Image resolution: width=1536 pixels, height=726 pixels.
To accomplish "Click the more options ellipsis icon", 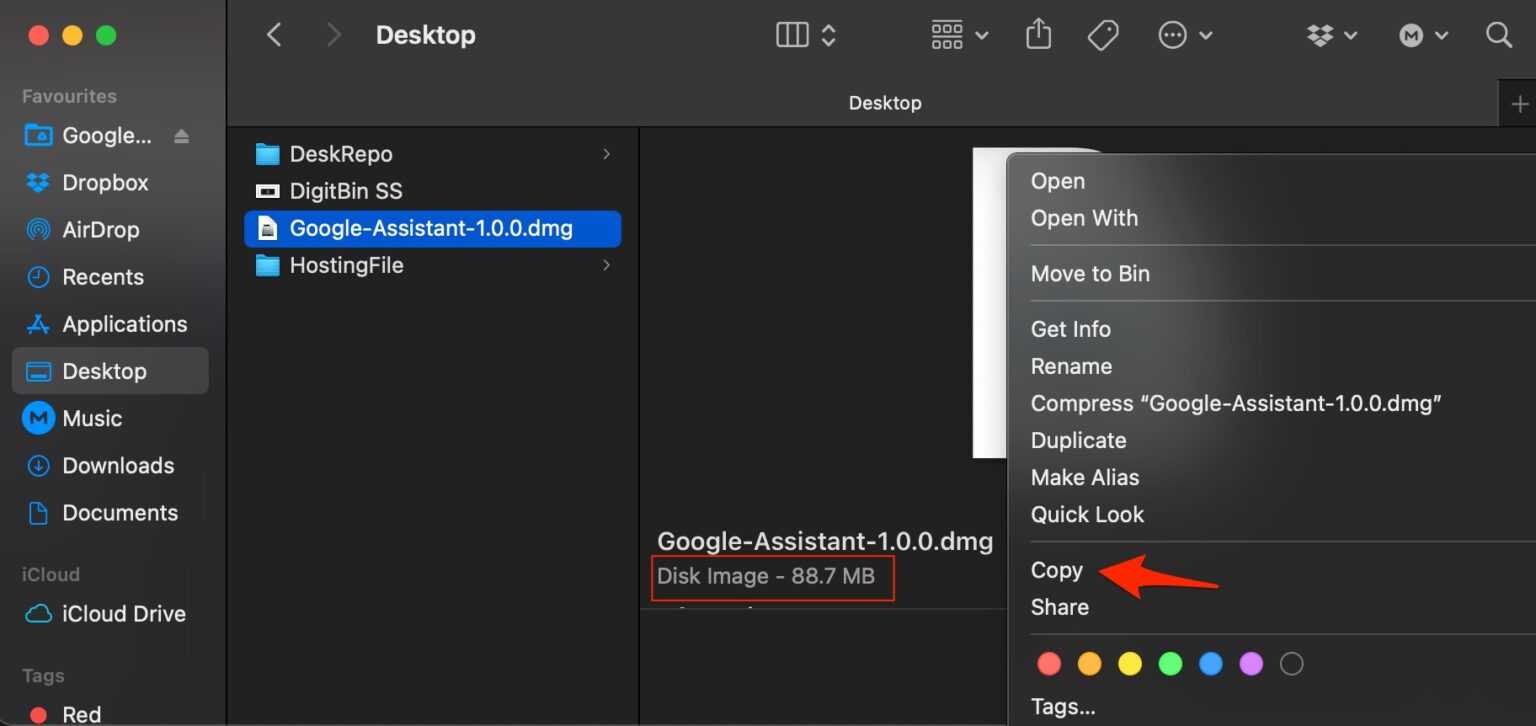I will (x=1172, y=35).
